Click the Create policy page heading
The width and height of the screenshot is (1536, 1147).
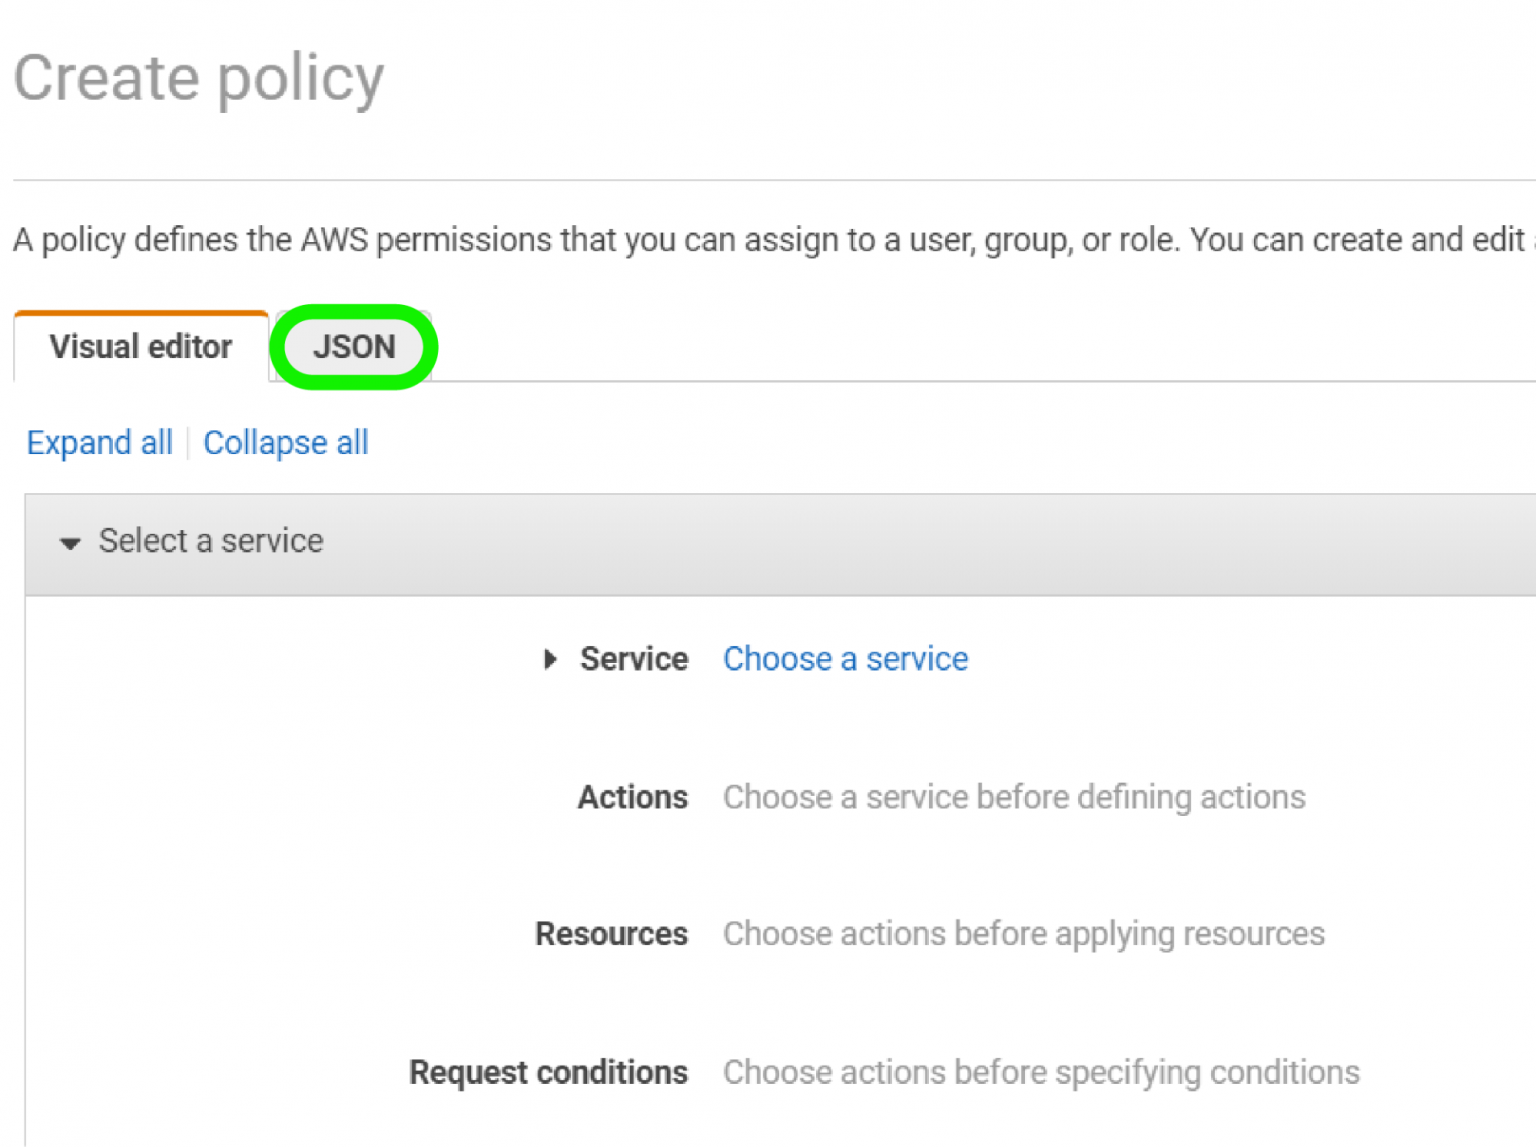point(199,78)
